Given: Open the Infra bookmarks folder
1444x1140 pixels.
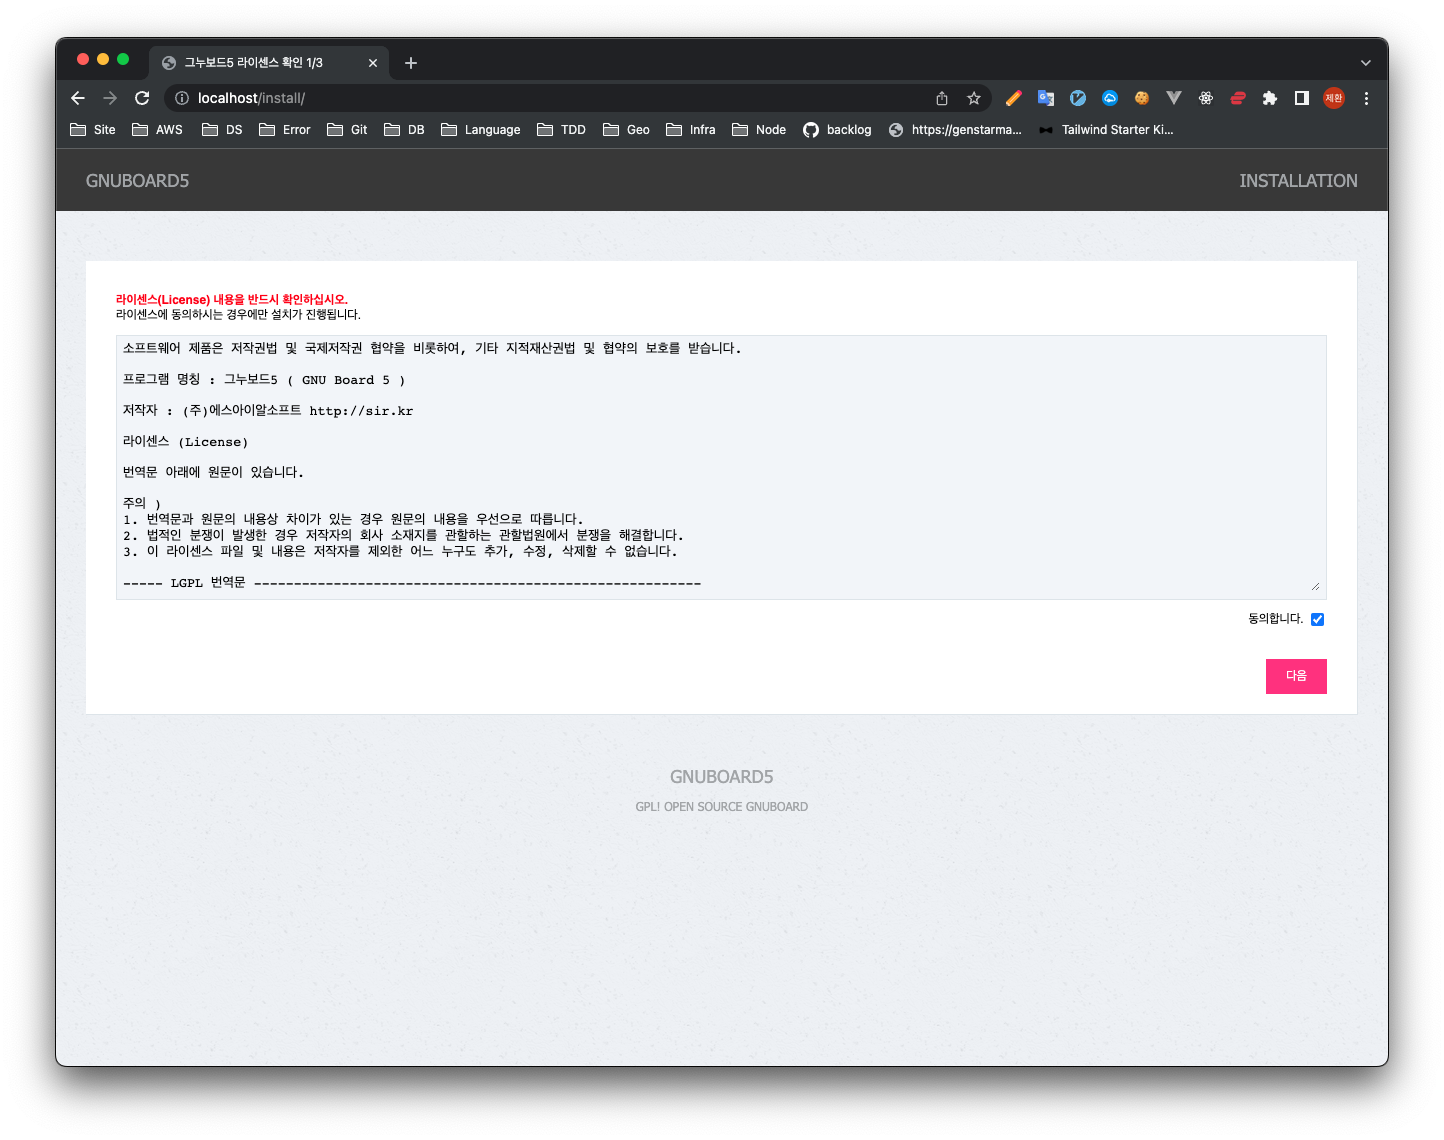Looking at the screenshot, I should tap(691, 130).
